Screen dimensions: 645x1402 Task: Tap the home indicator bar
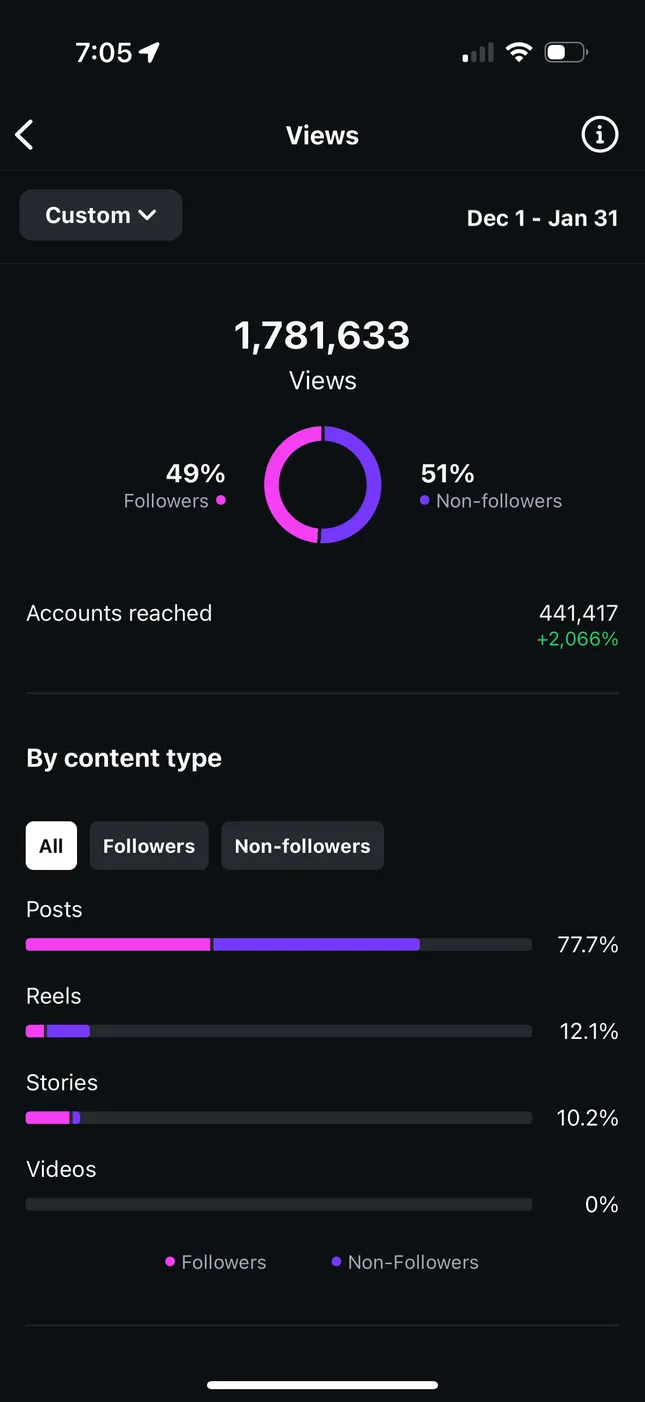click(322, 1385)
